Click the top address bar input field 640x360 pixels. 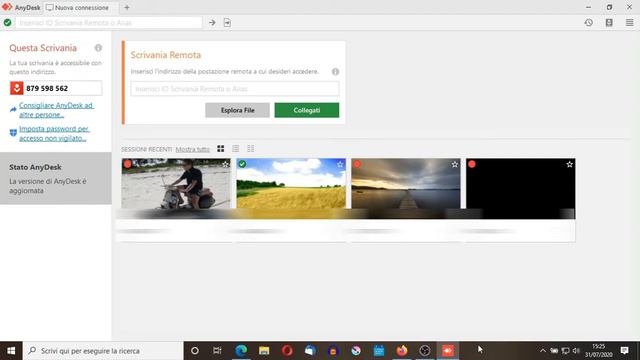coord(109,23)
